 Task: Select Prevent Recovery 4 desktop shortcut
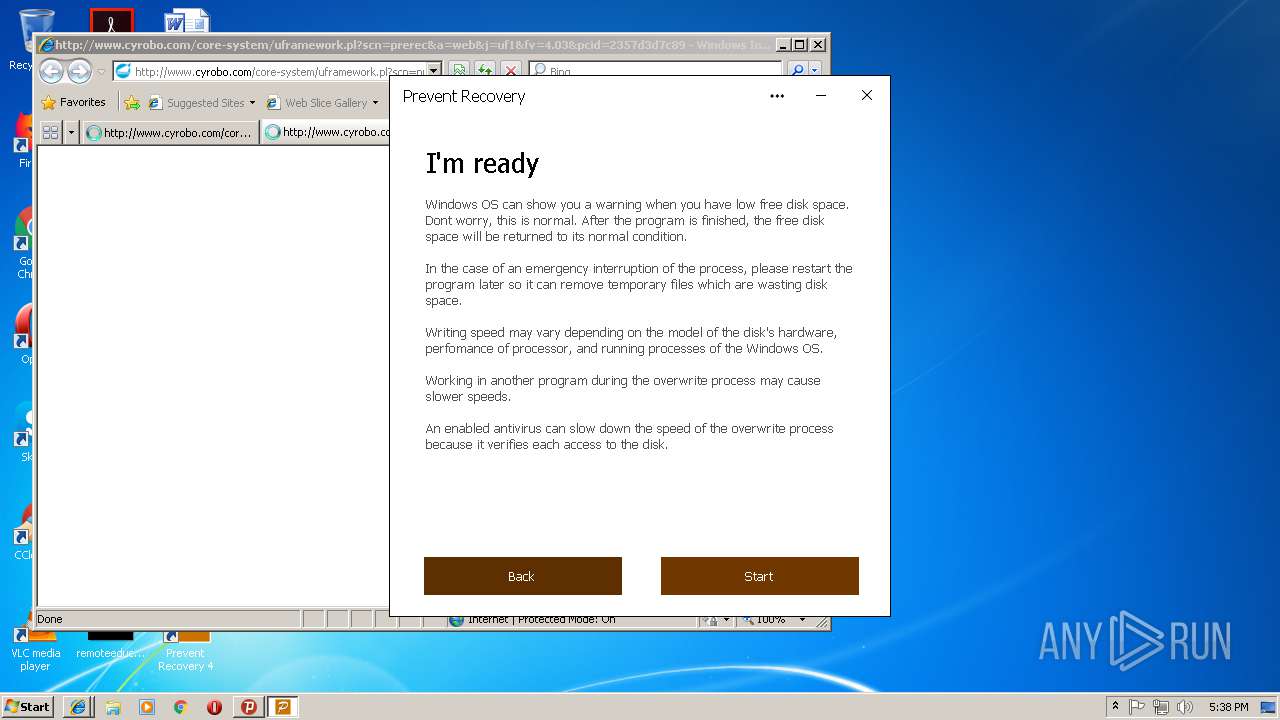tap(185, 650)
